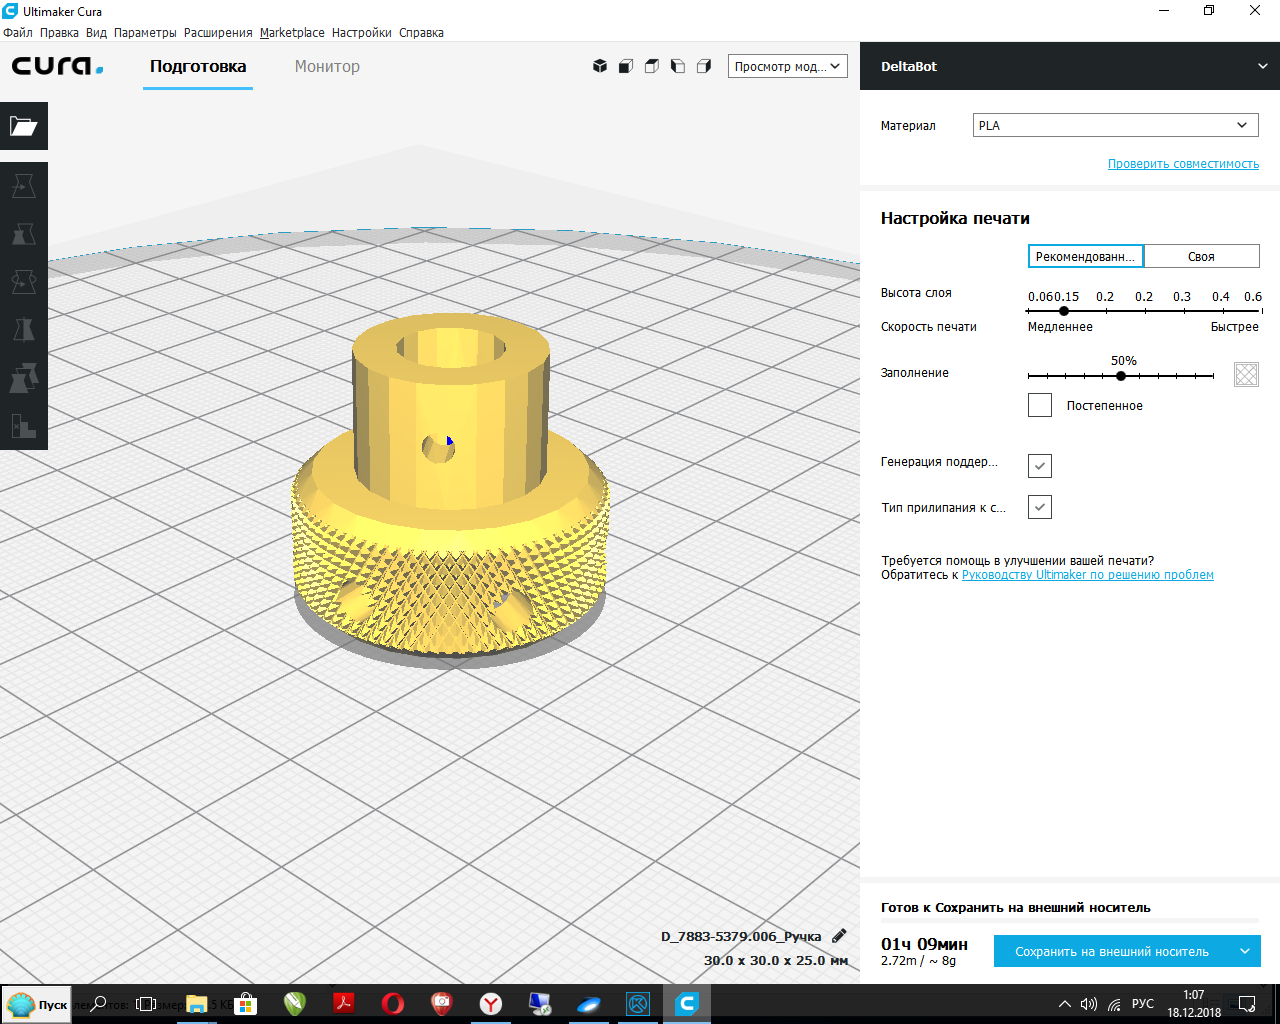Select the Mirror tool in left toolbar
This screenshot has width=1280, height=1024.
pos(23,330)
